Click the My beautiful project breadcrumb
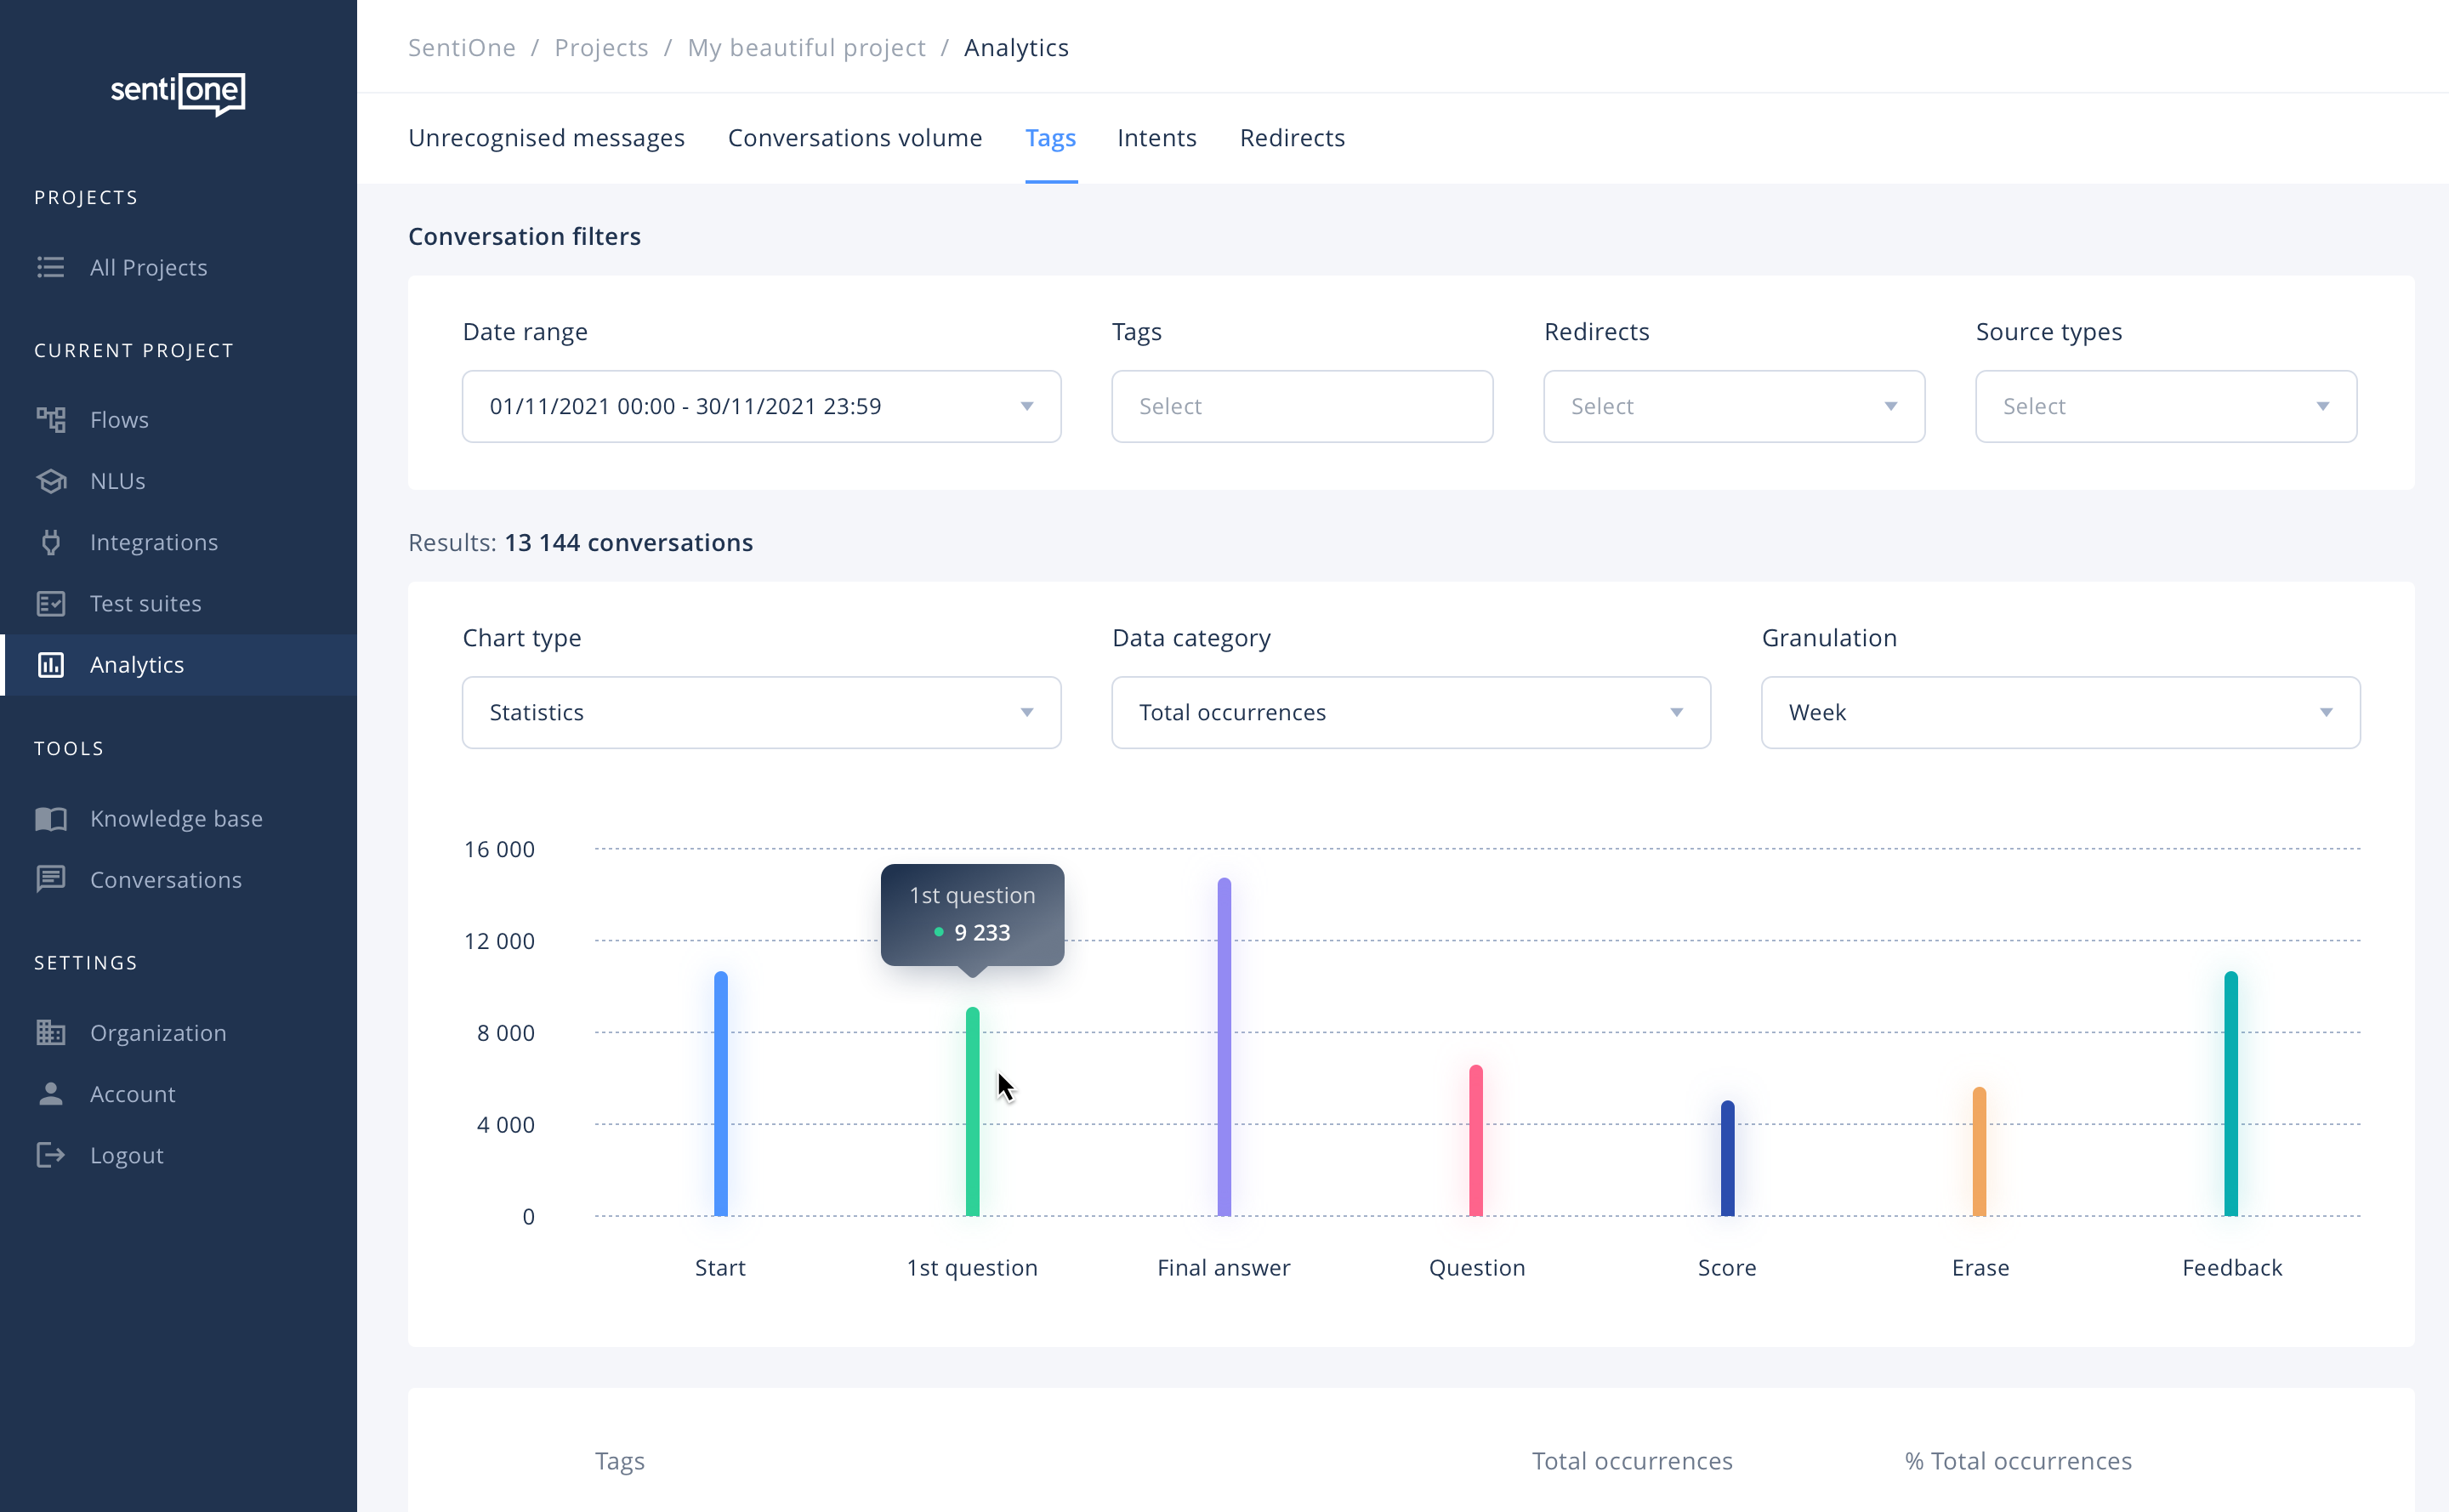Viewport: 2449px width, 1512px height. click(x=806, y=47)
